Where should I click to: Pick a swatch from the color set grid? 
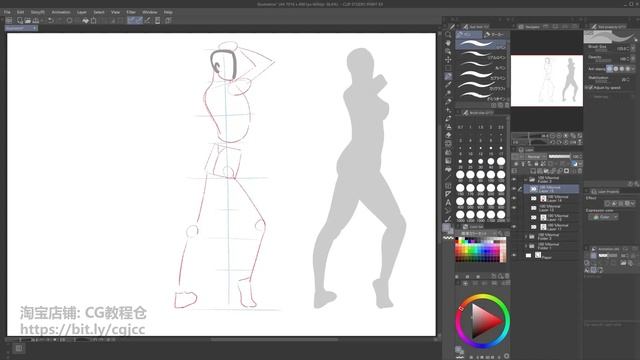[480, 249]
